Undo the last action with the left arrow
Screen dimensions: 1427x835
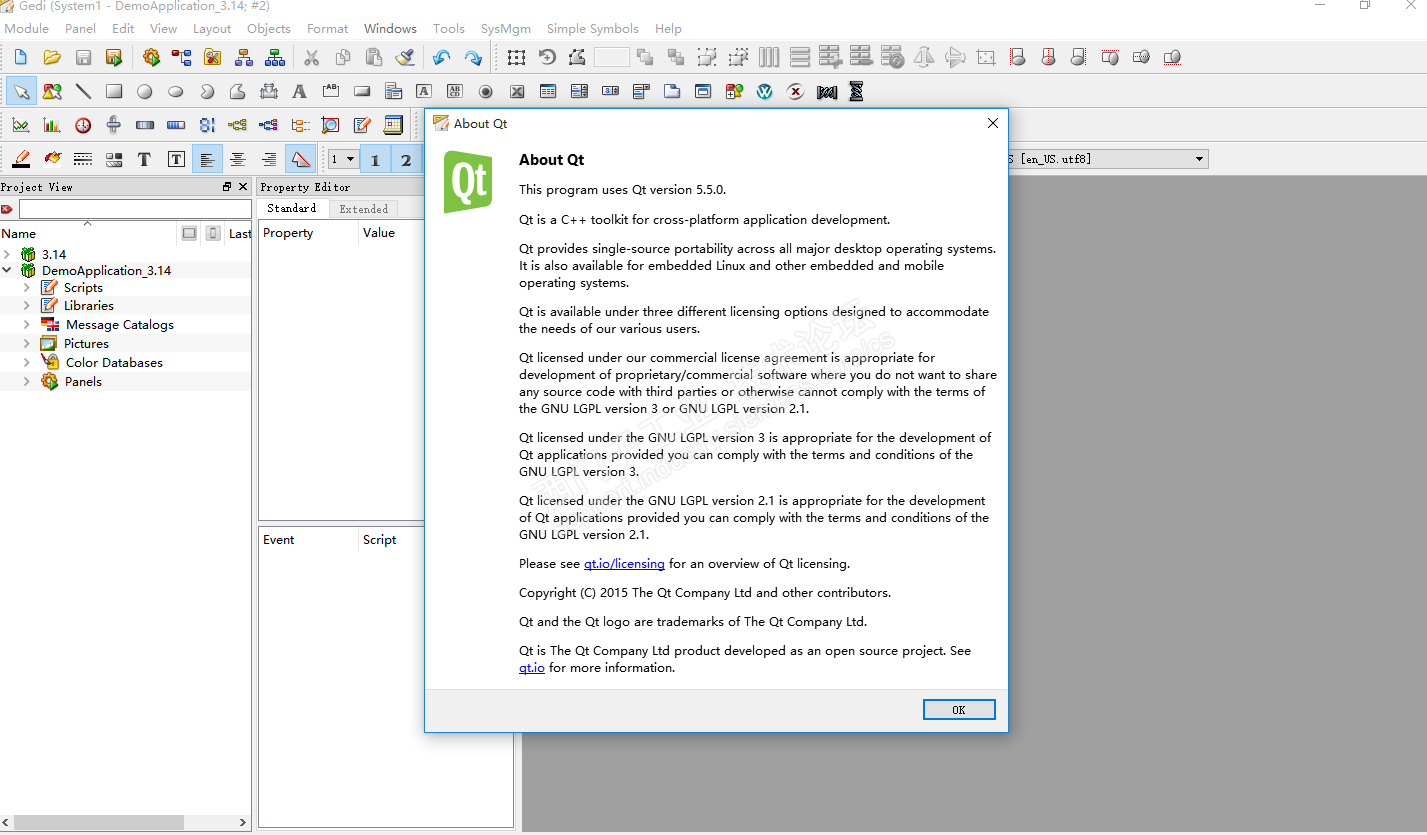point(442,57)
